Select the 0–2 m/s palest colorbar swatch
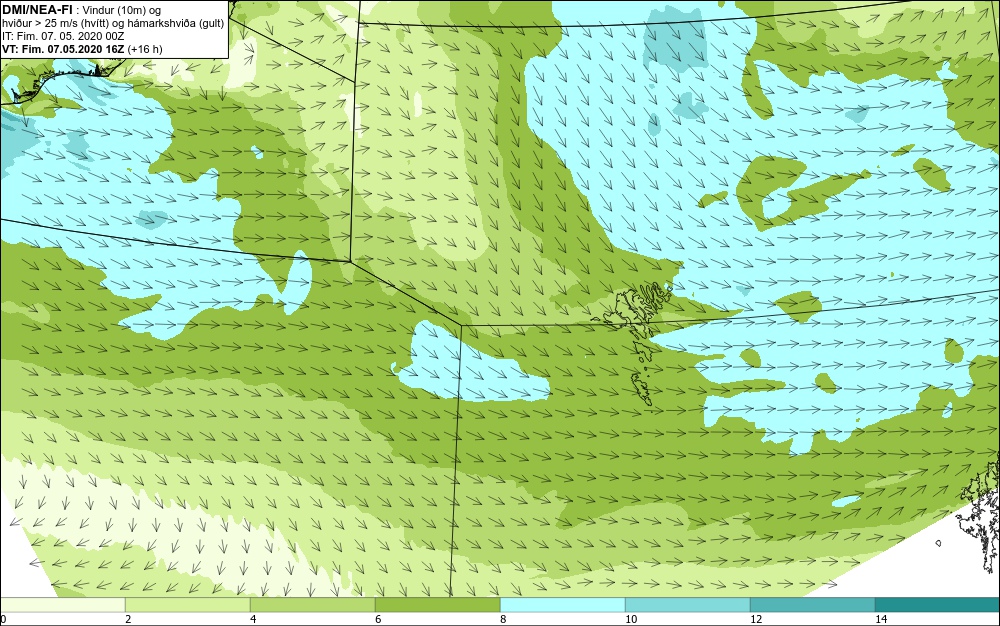The width and height of the screenshot is (1000, 626). [x=62, y=605]
